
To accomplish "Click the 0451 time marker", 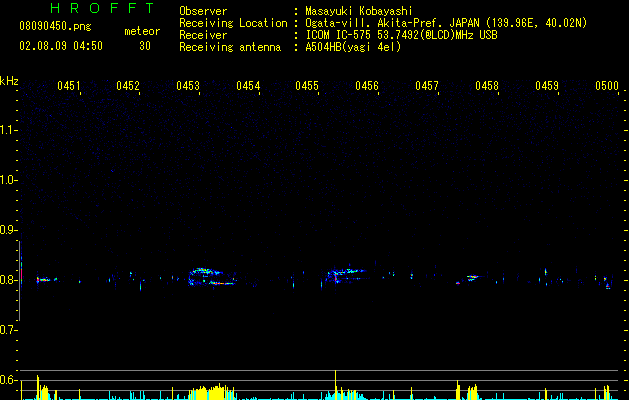I will coord(69,86).
